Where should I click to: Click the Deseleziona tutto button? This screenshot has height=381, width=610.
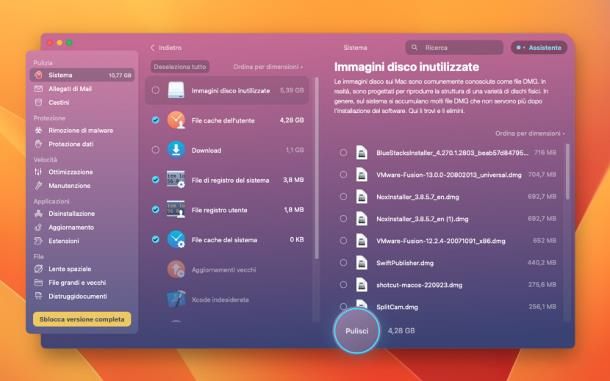180,67
